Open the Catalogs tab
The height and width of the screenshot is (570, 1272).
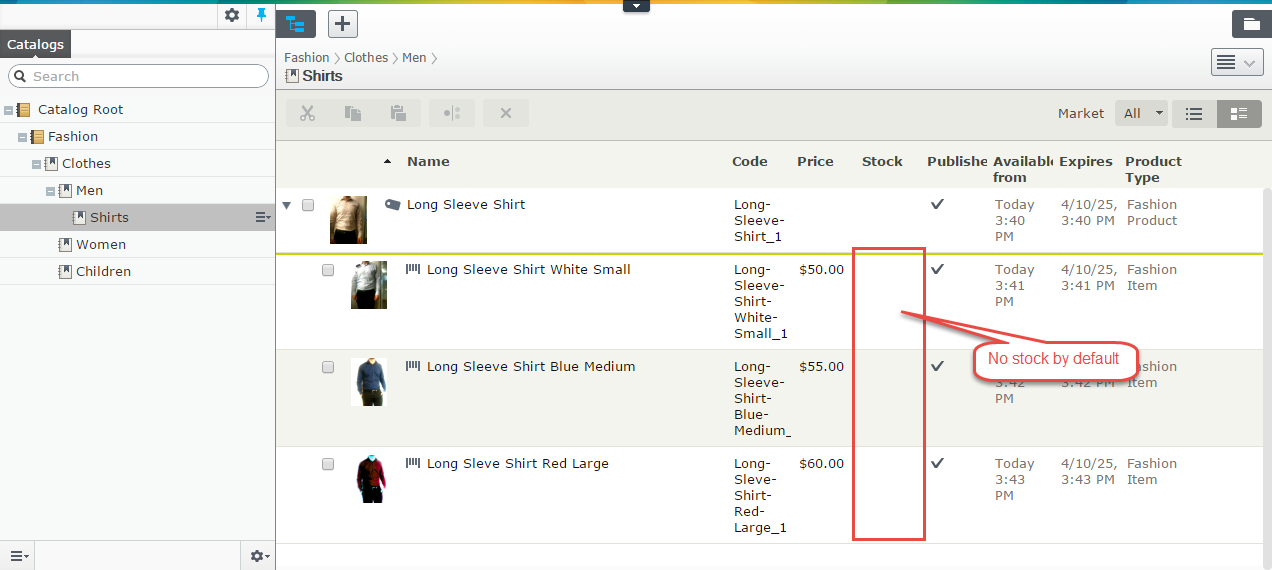(x=35, y=44)
